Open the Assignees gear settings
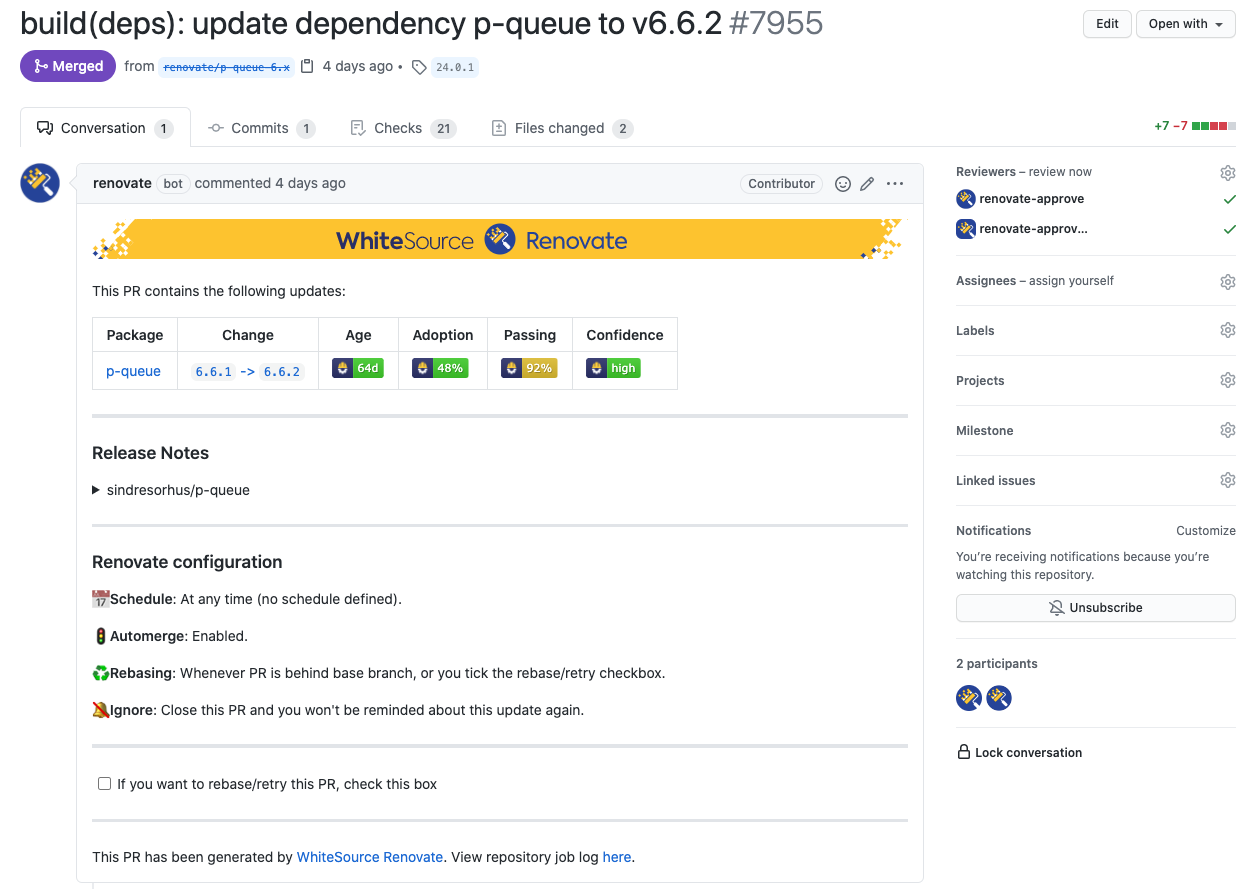 point(1228,282)
